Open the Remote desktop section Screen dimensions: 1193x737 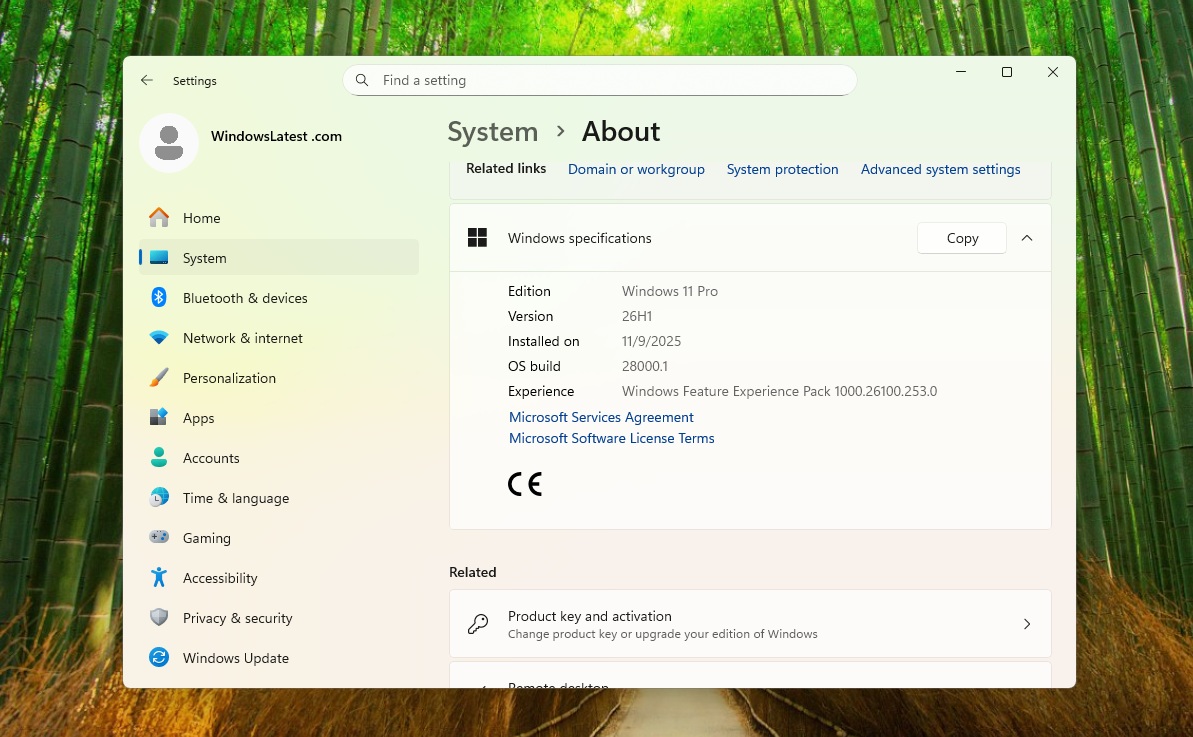(x=750, y=685)
